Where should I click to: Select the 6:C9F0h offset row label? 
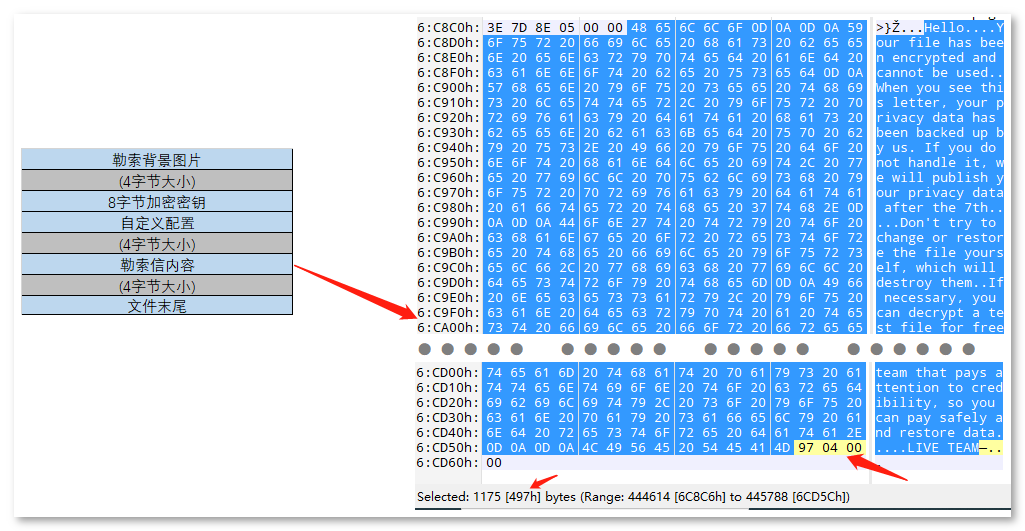pos(446,313)
